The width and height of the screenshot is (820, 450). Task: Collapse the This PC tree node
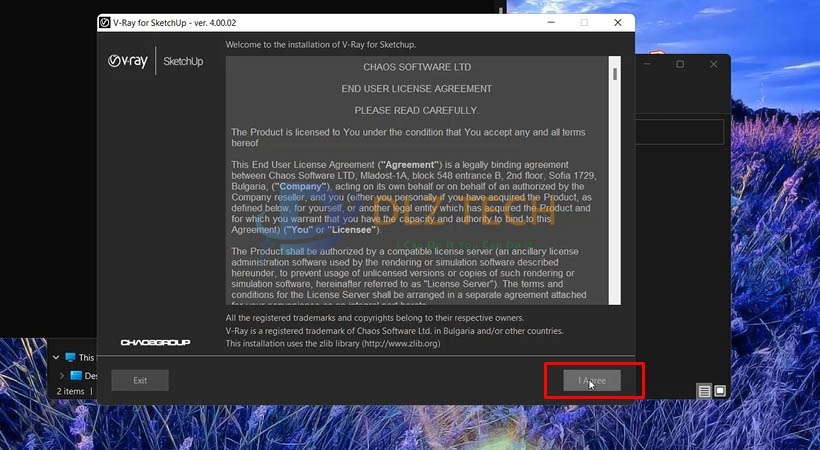click(x=54, y=357)
